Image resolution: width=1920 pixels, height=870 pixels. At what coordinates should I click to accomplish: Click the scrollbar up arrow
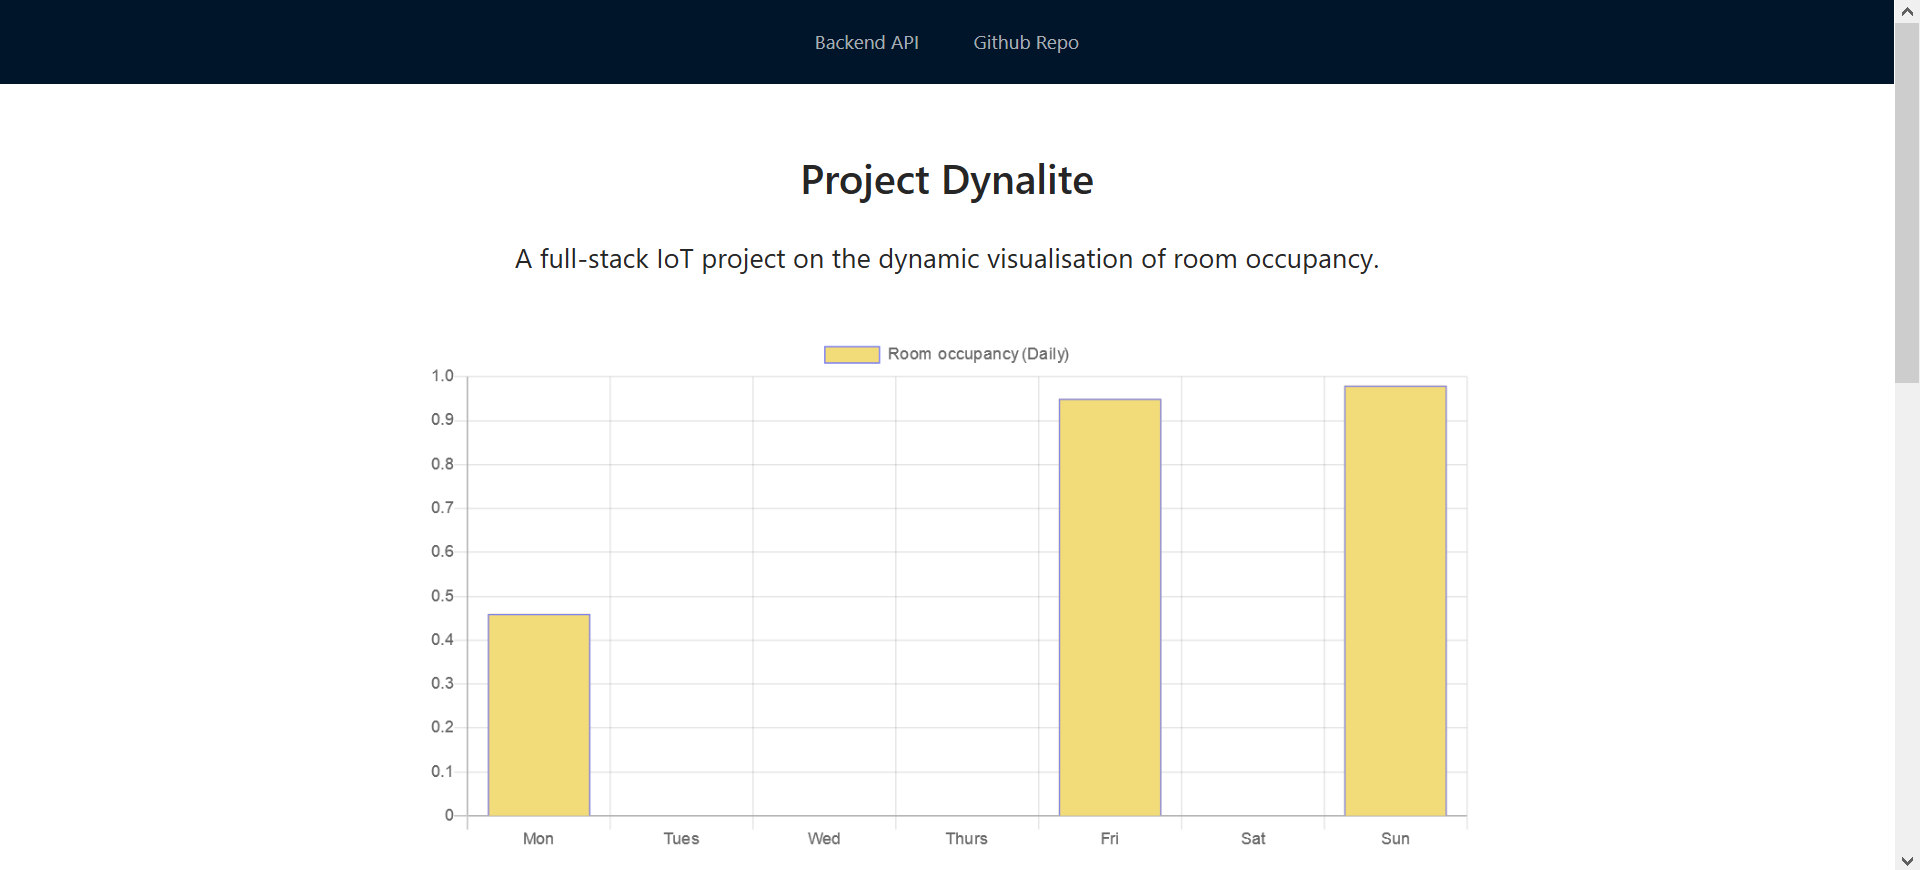[1907, 11]
